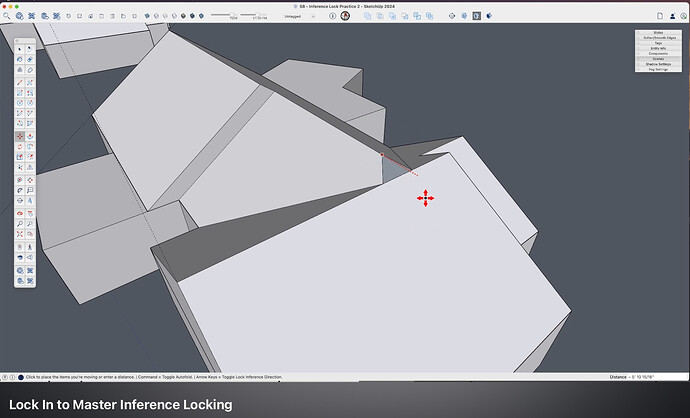
Task: Open the search magnifier in top toolbar
Action: coord(7,16)
